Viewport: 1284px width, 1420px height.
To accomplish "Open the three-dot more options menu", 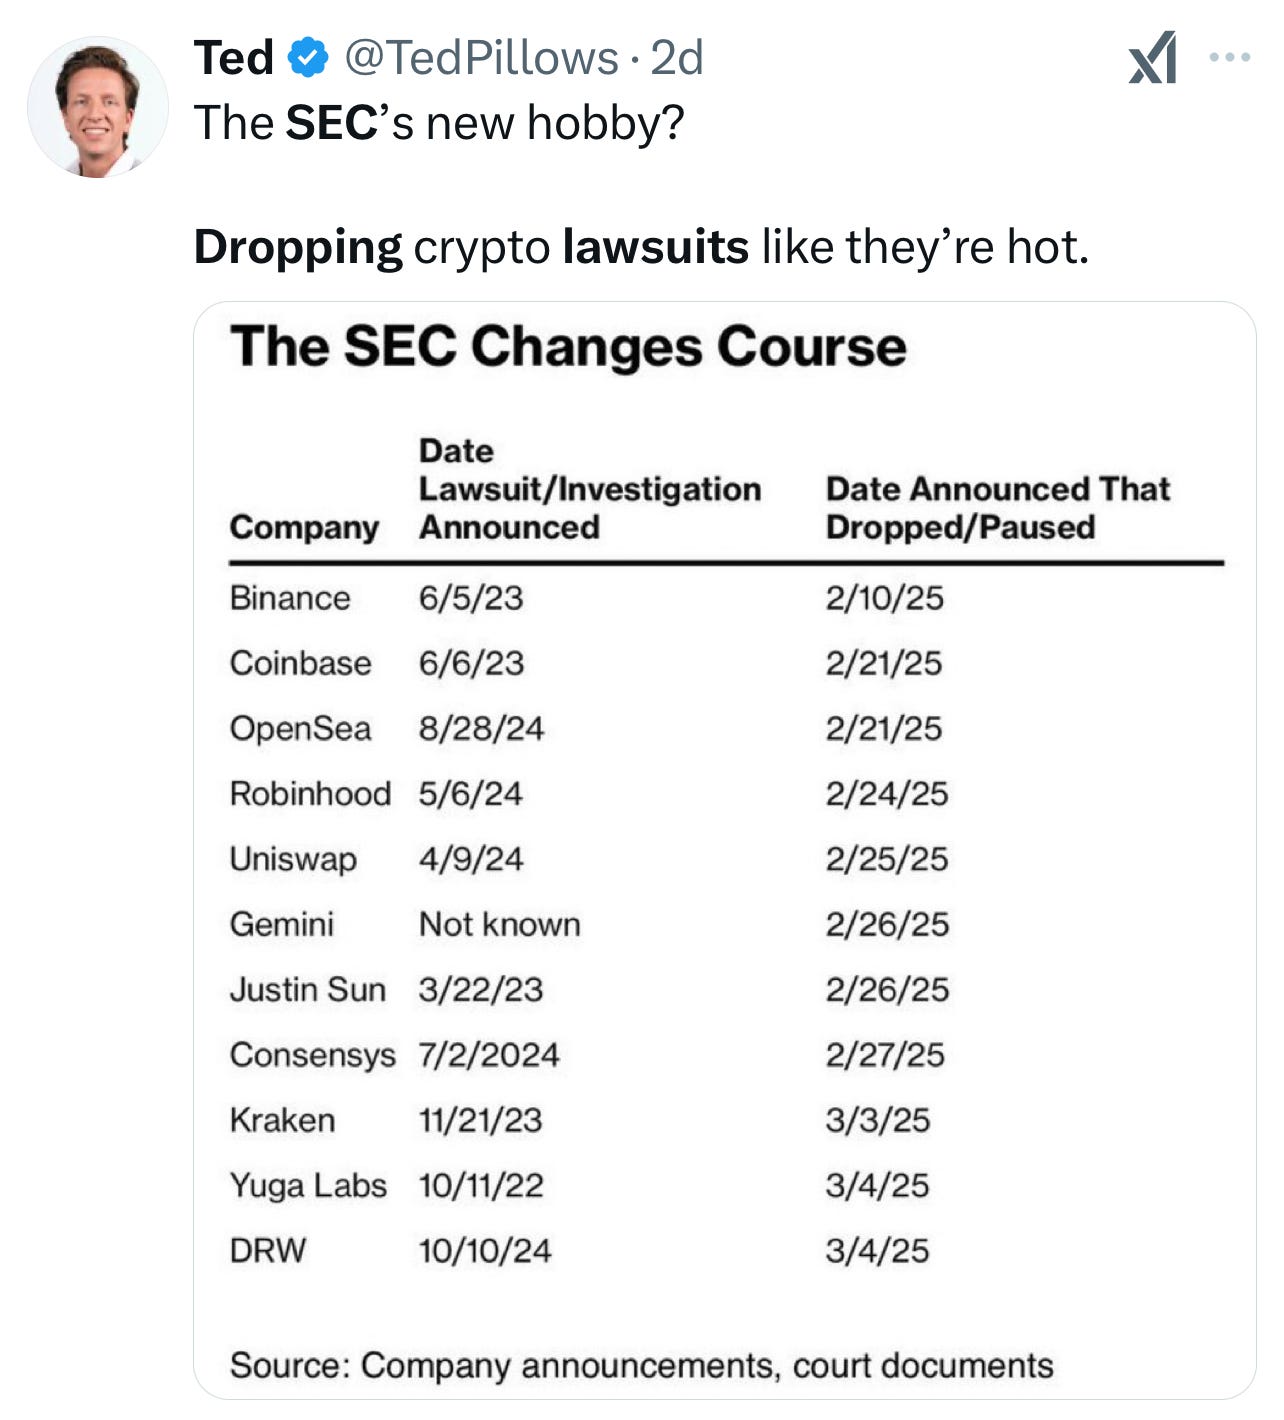I will click(1229, 58).
